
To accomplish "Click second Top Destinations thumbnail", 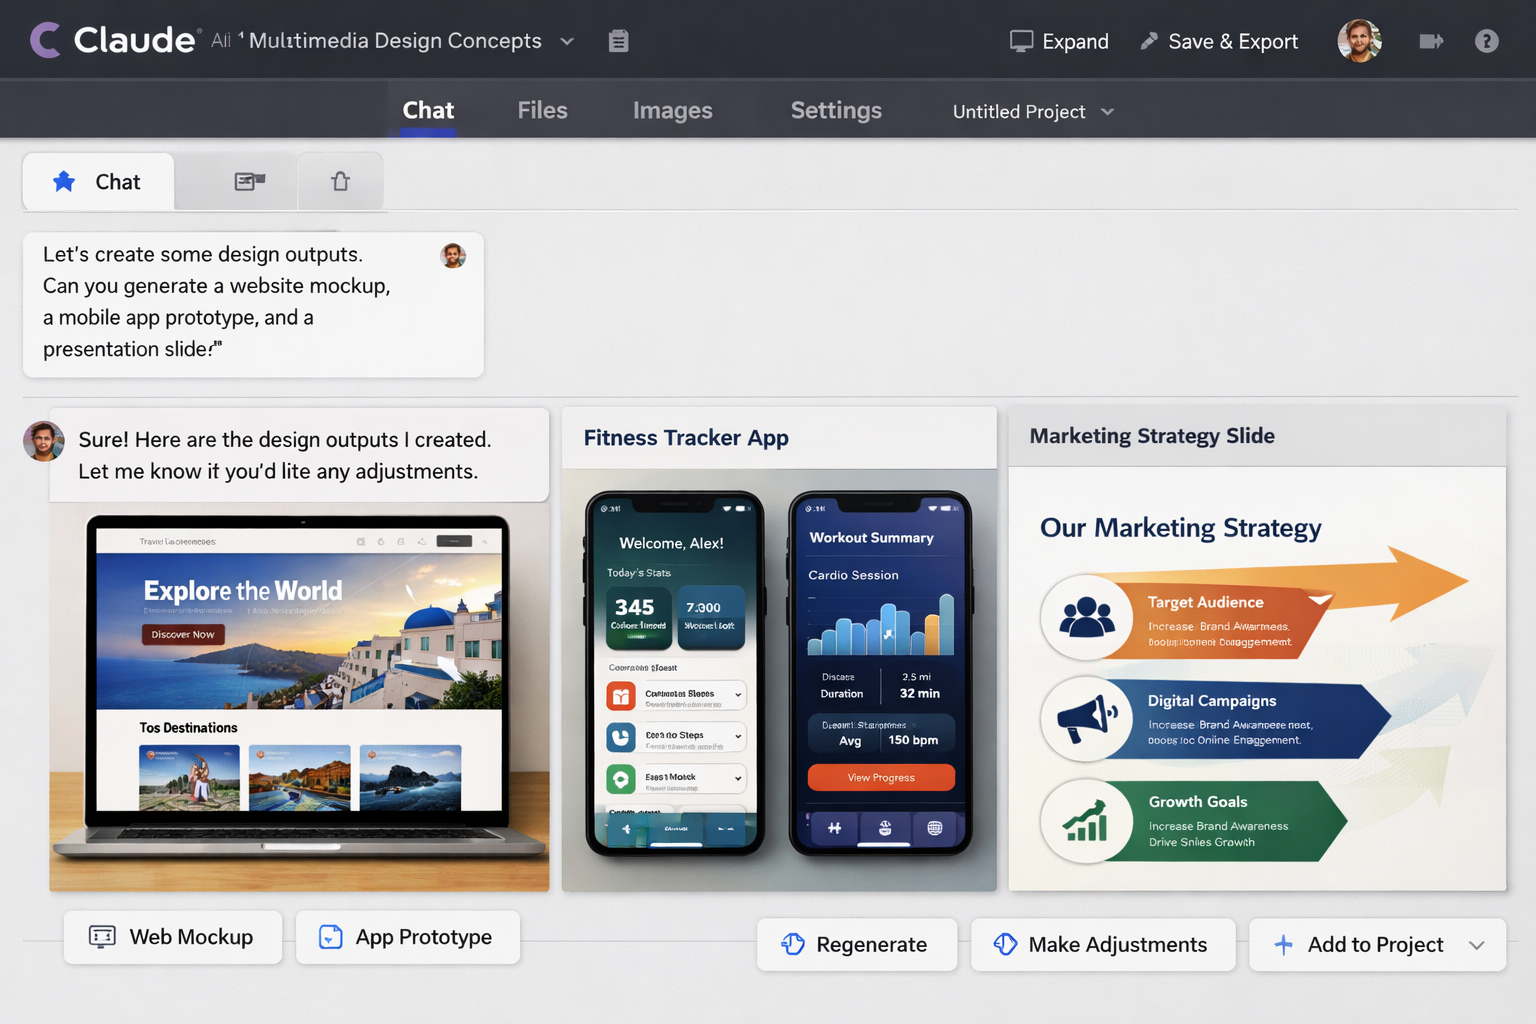I will 299,777.
